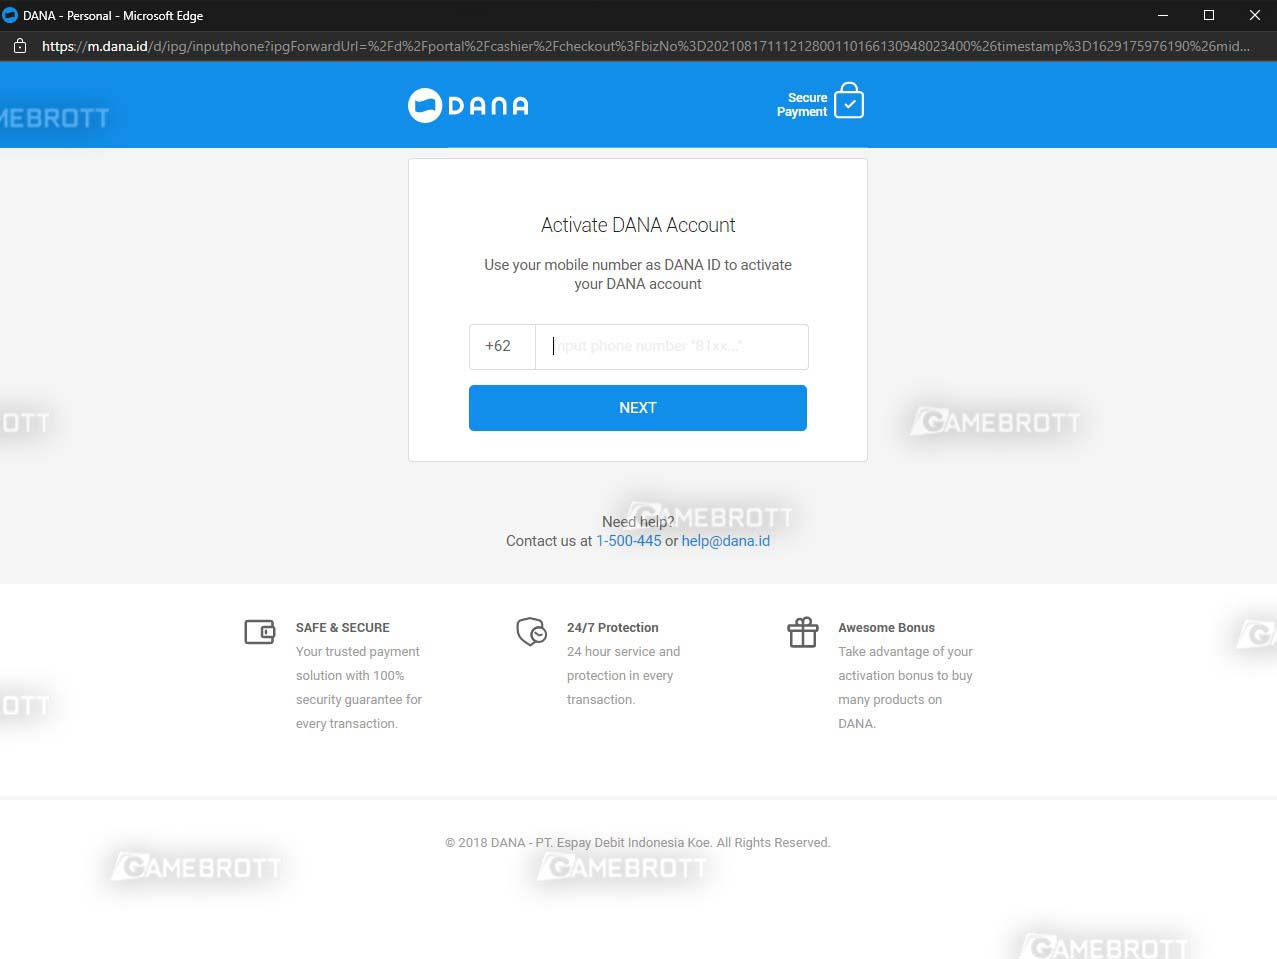Click the wallet icon beside Safe & Secure
This screenshot has width=1277, height=959.
[260, 632]
